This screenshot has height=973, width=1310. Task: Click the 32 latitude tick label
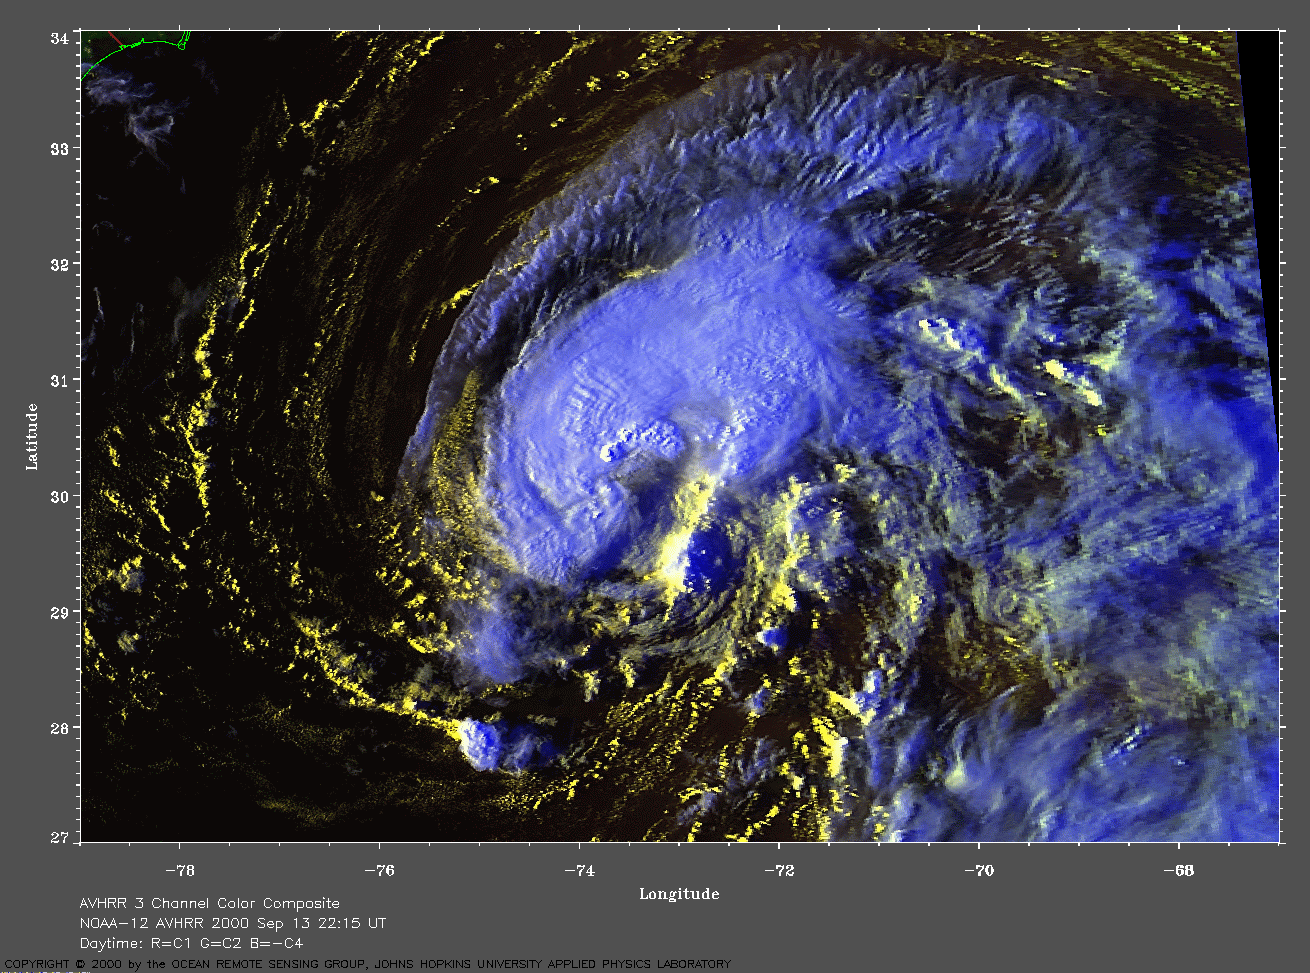click(59, 265)
